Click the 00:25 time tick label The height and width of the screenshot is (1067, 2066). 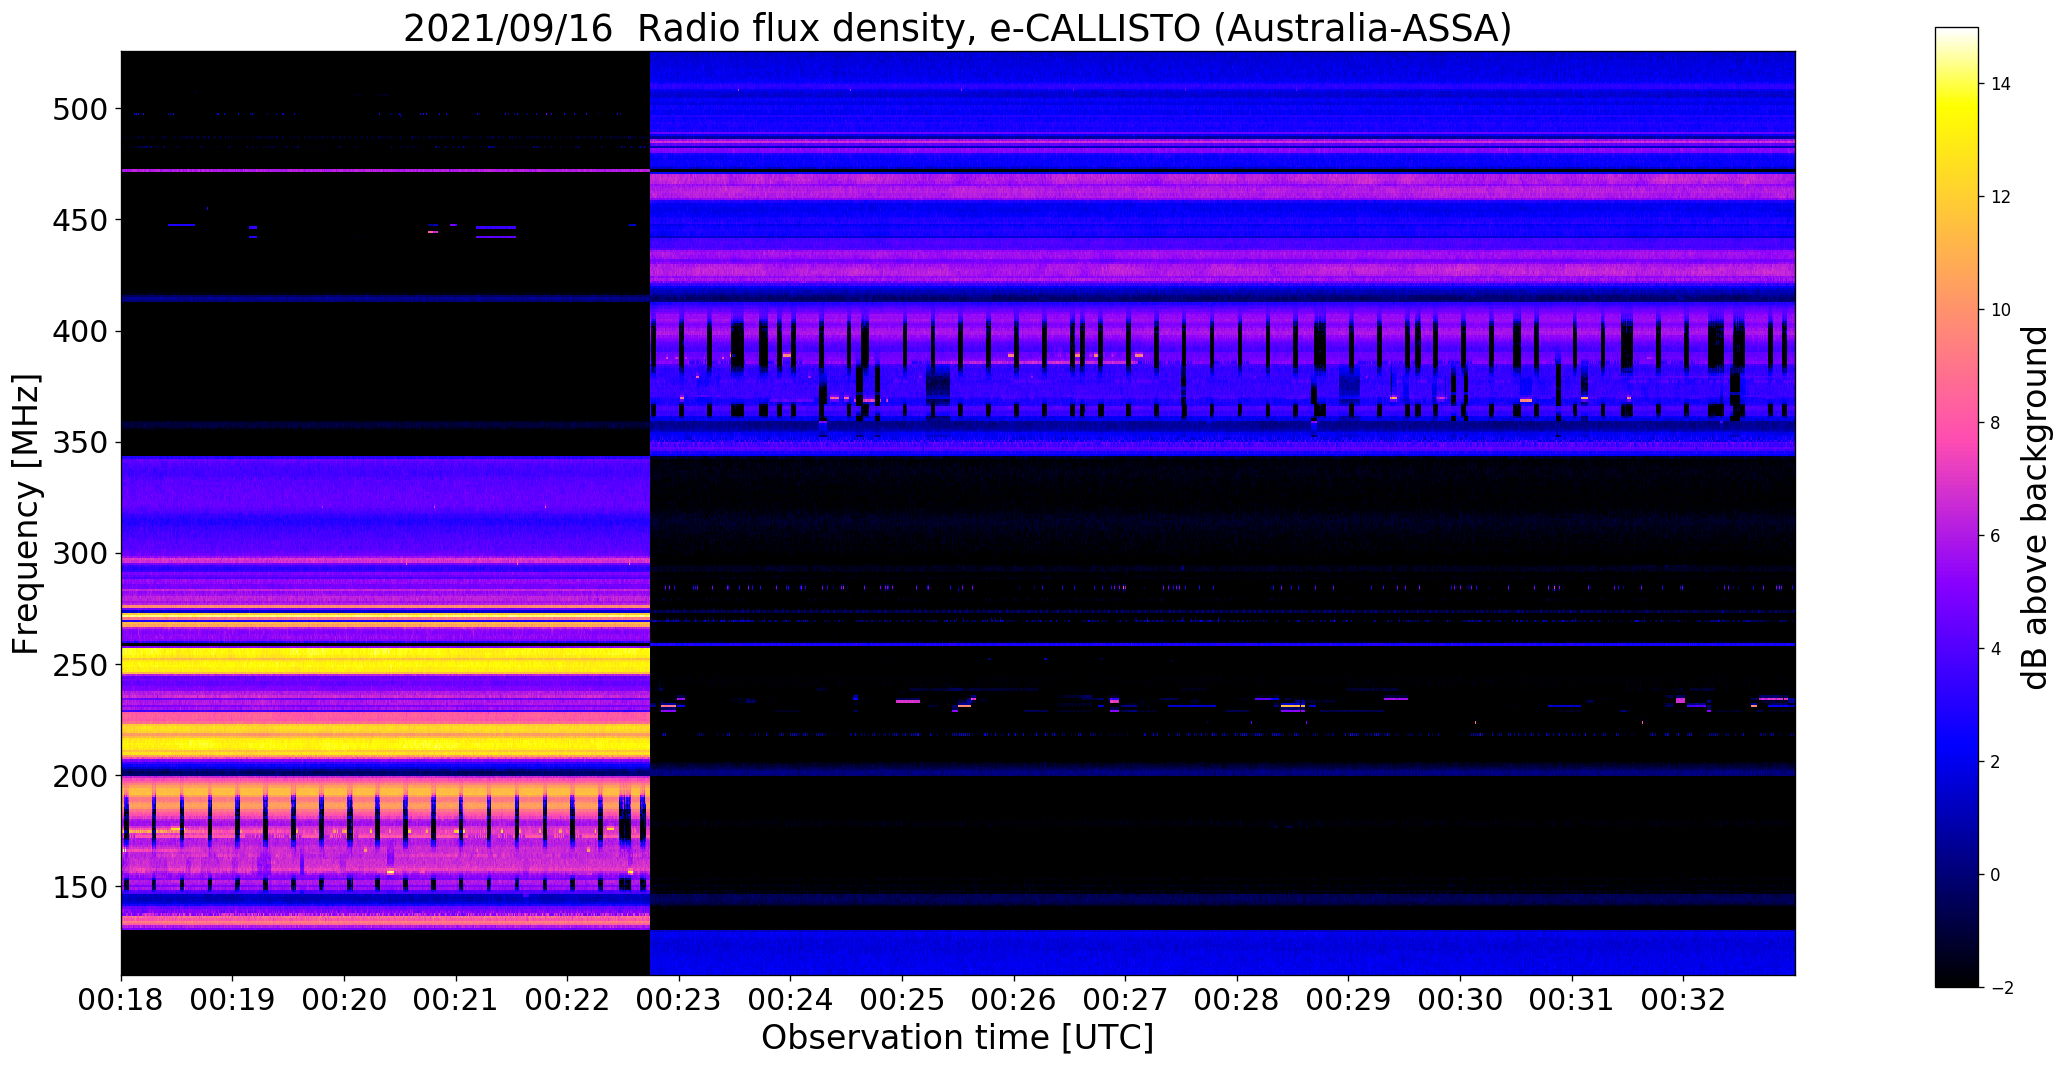pyautogui.click(x=903, y=1001)
